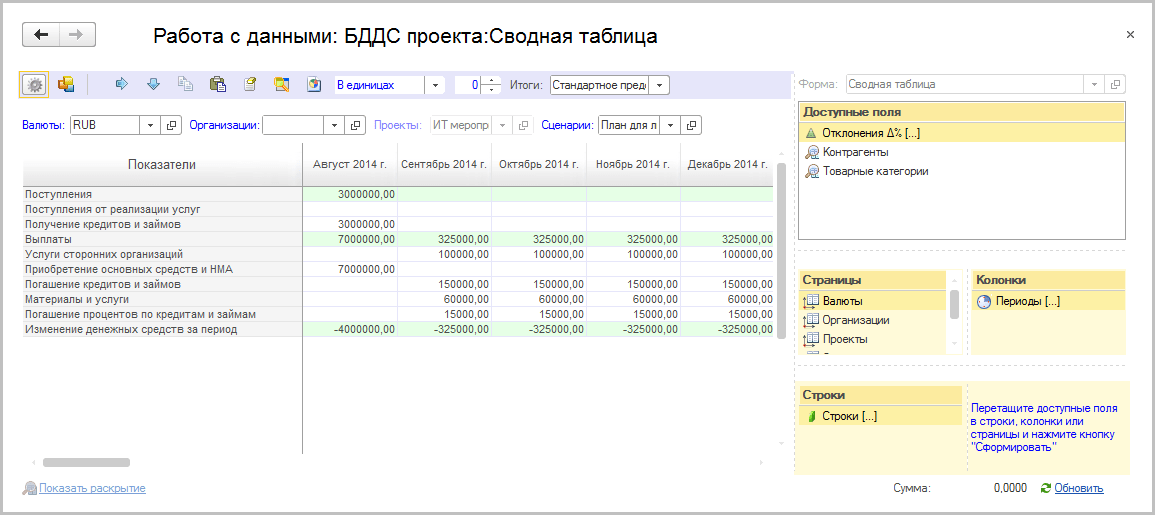
Task: Open the Валюты selection form button
Action: click(171, 125)
